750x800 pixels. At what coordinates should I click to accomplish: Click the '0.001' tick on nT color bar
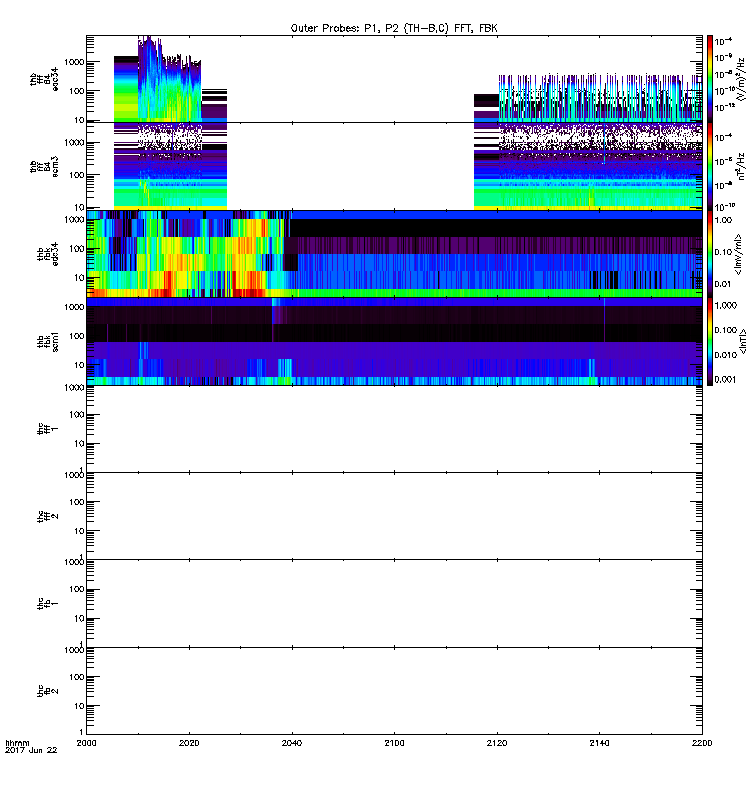(726, 379)
